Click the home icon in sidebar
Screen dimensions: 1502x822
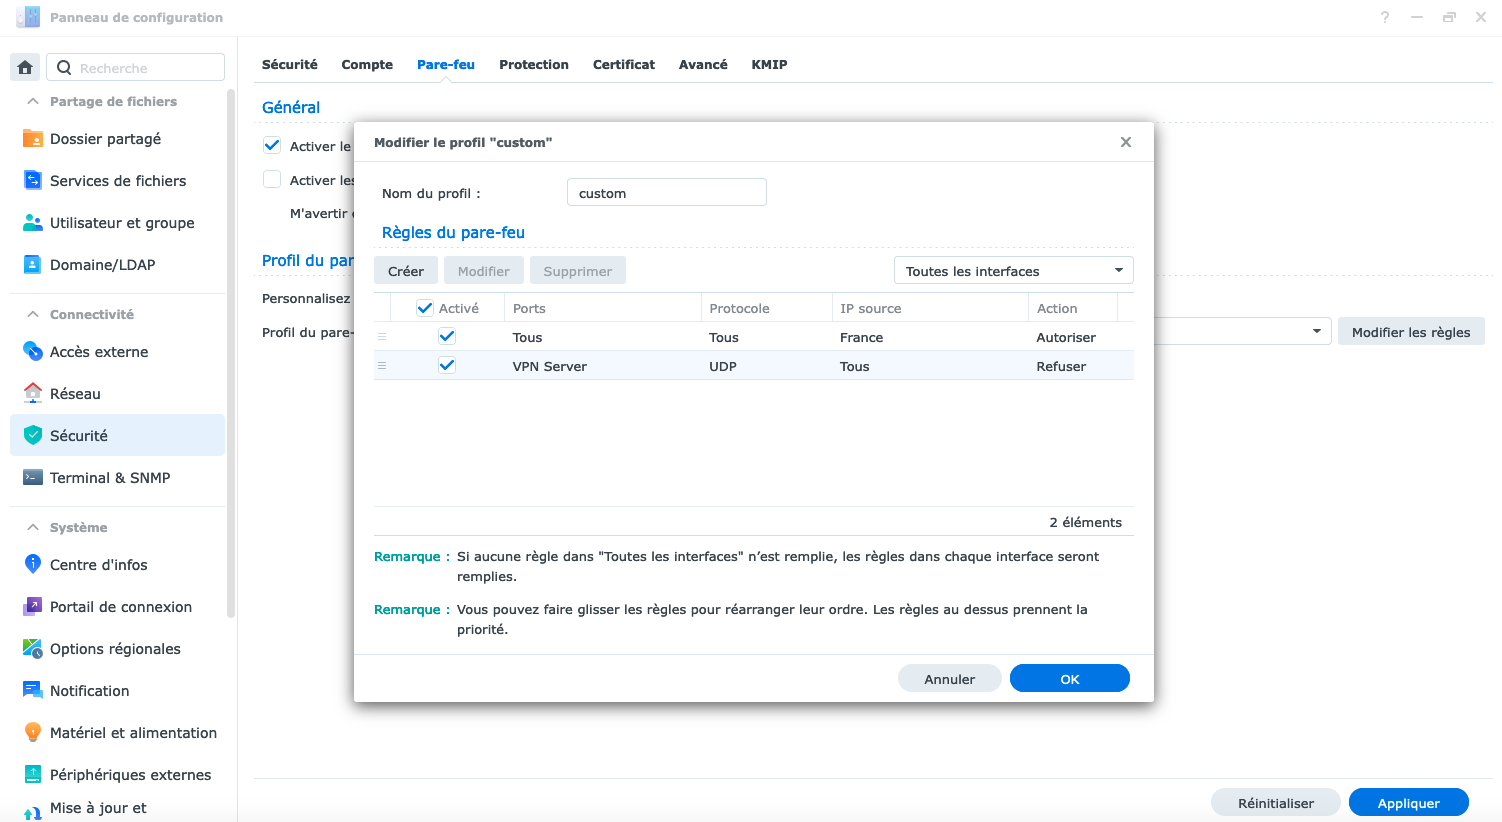coord(25,68)
